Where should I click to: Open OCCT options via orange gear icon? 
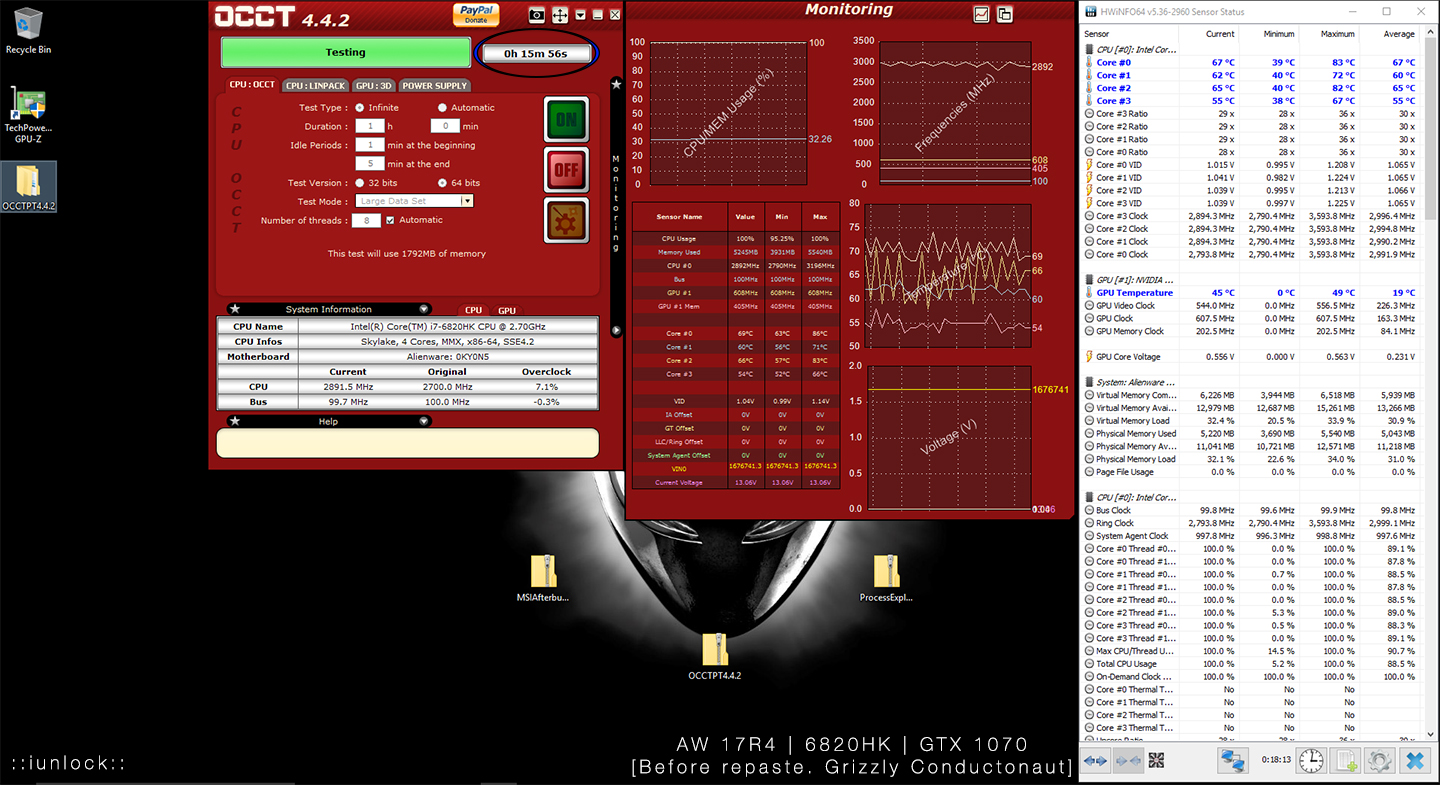point(566,220)
